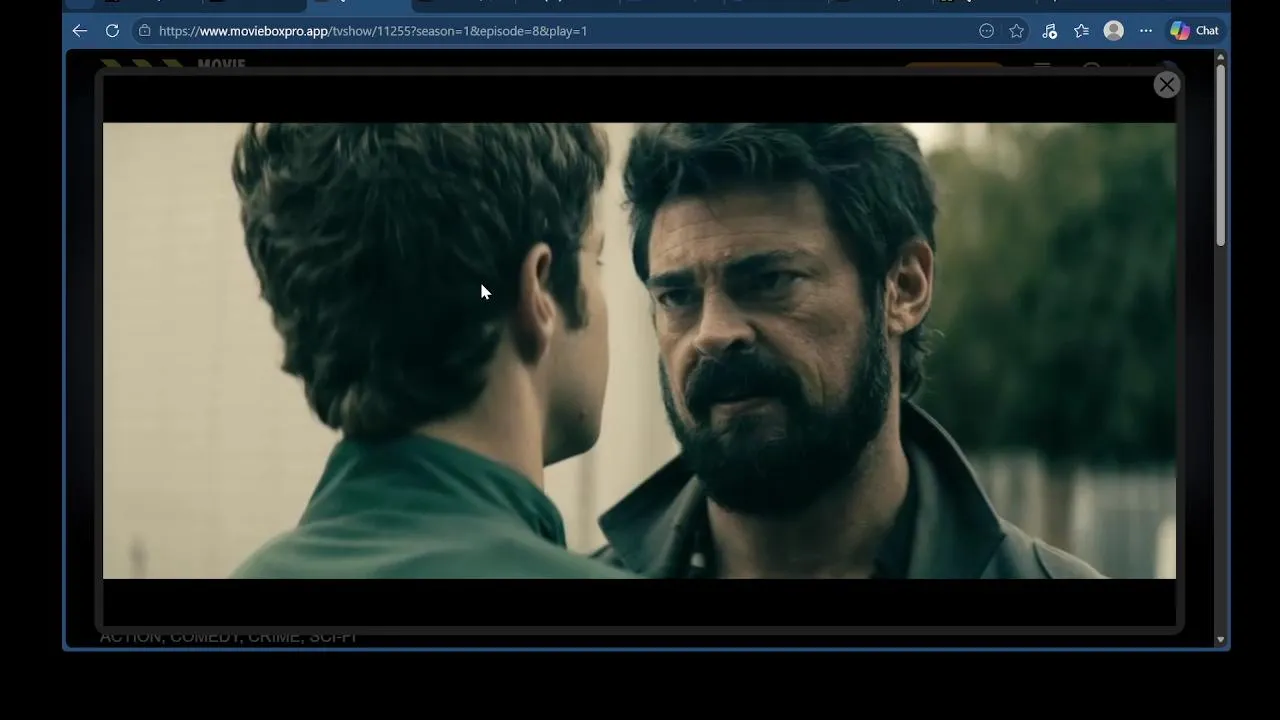Reload the page with the refresh icon

tap(112, 31)
